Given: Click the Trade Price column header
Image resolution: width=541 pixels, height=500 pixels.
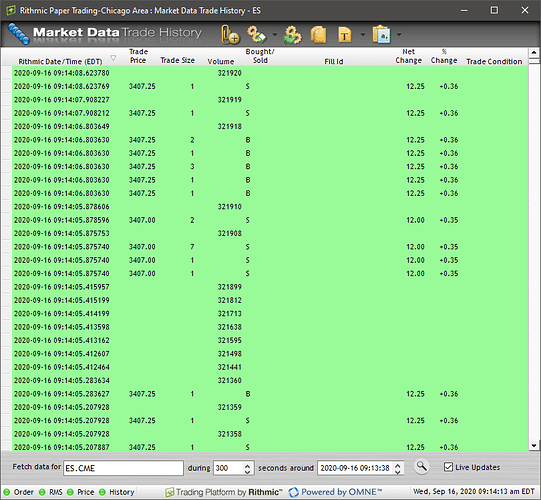Looking at the screenshot, I should (138, 56).
